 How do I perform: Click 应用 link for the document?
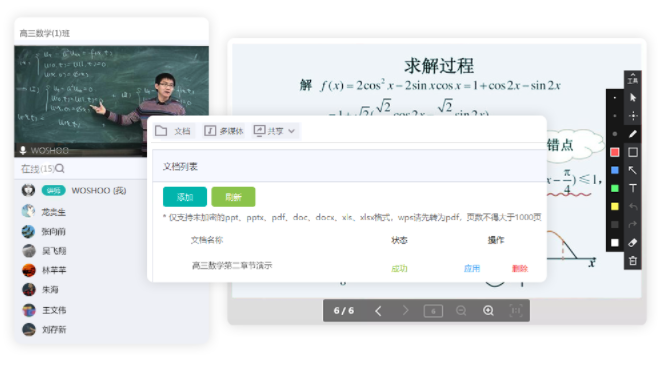(x=472, y=268)
